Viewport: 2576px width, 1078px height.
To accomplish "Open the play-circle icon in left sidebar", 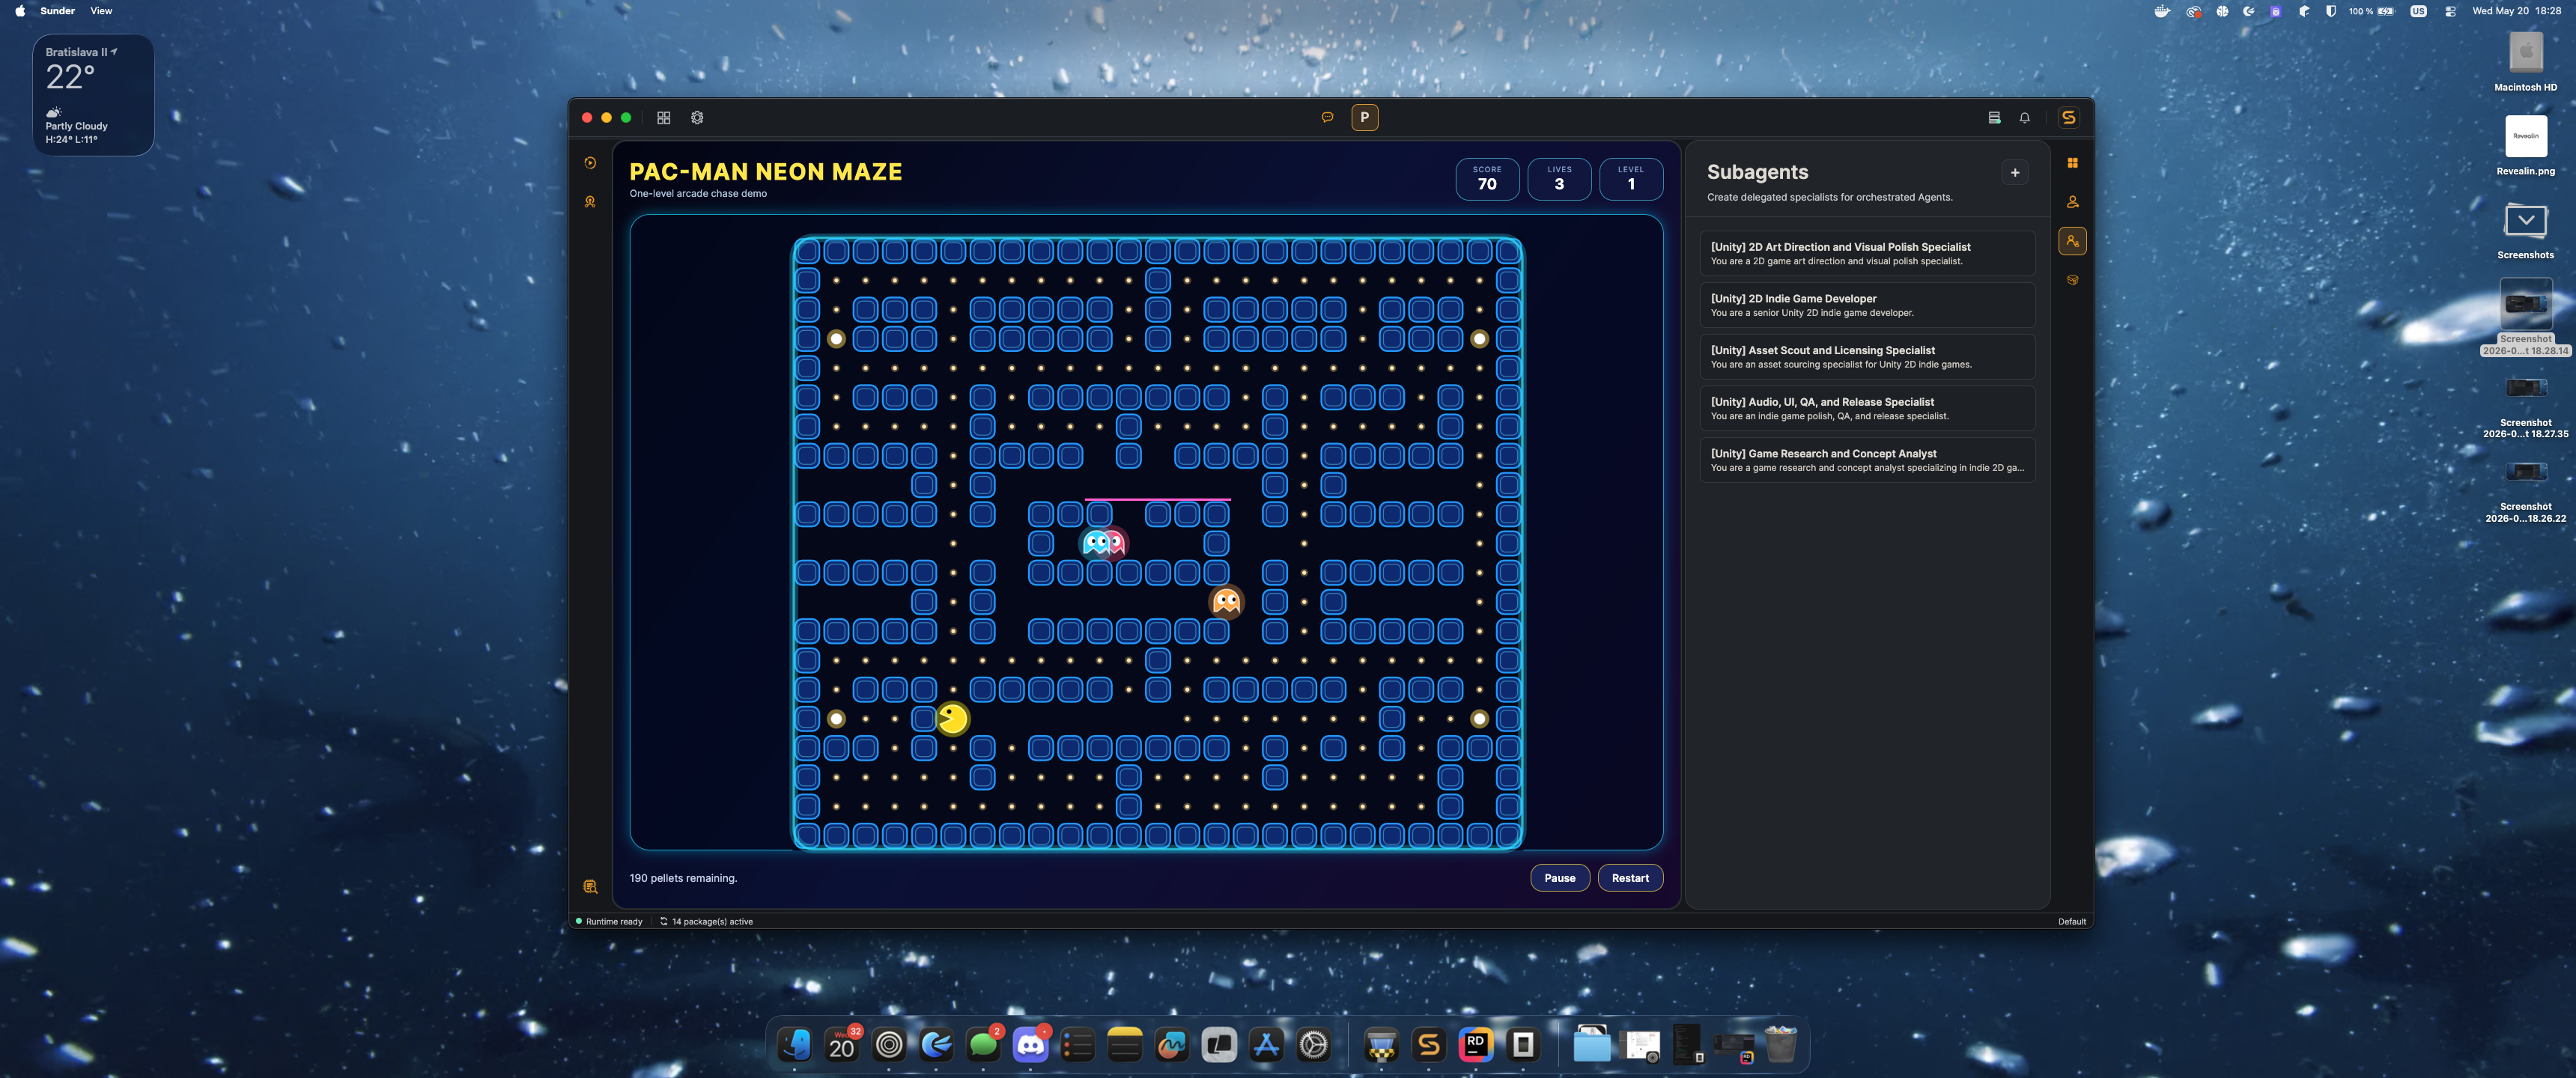I will (x=590, y=163).
